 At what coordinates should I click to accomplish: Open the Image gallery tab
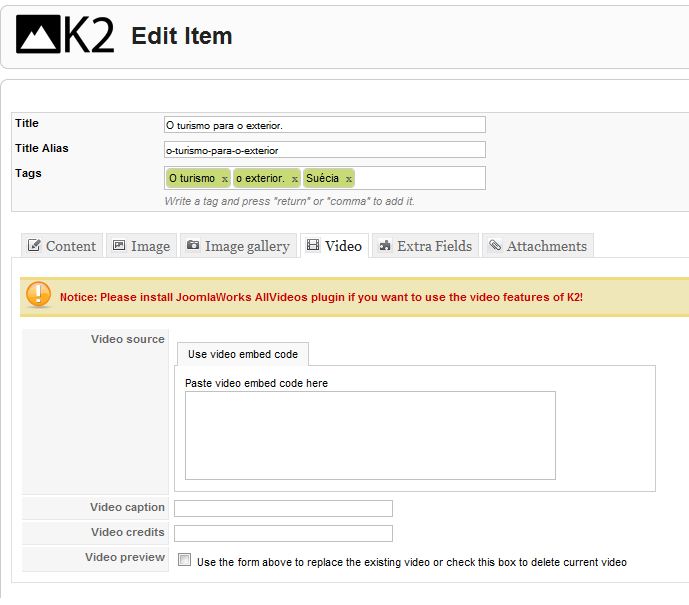tap(239, 246)
